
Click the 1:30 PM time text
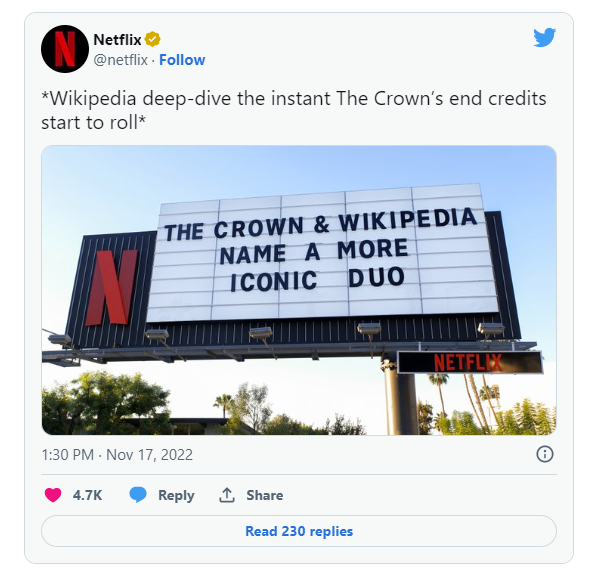pyautogui.click(x=67, y=455)
